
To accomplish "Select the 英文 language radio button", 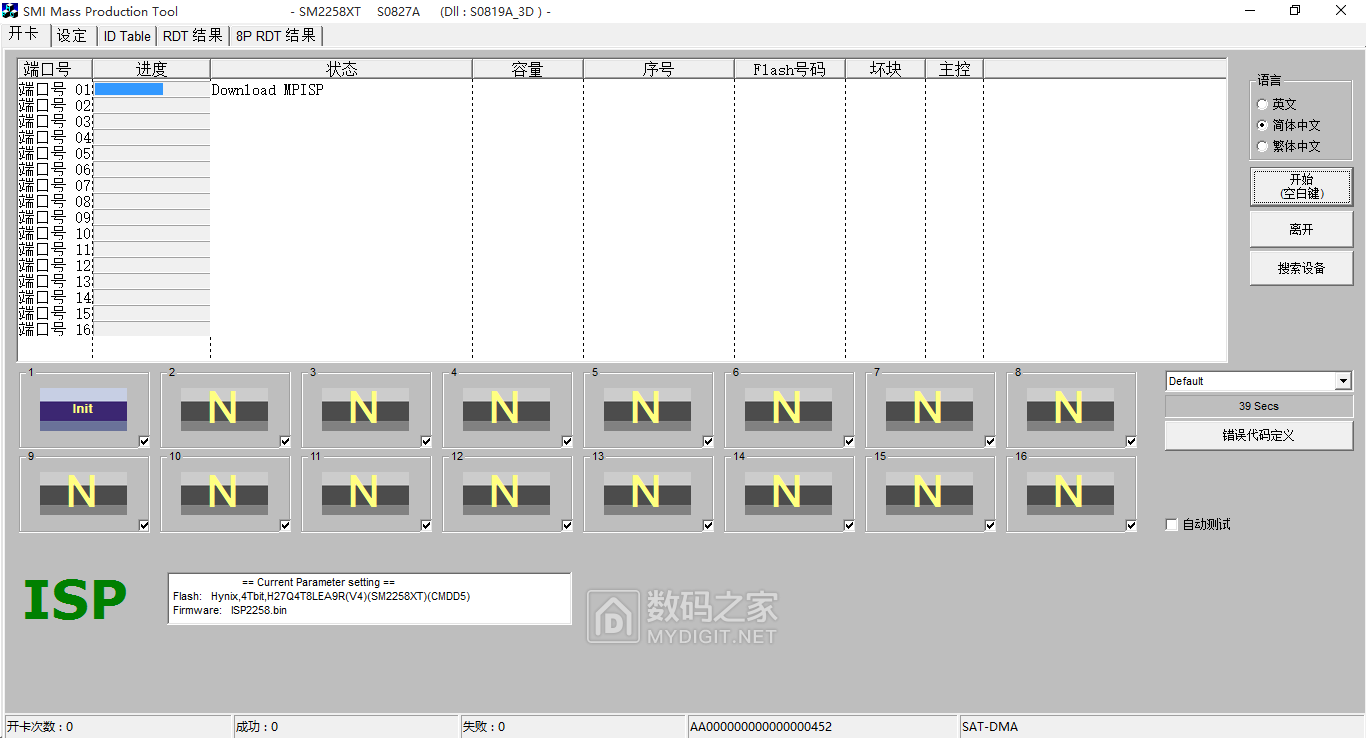I will click(1263, 104).
